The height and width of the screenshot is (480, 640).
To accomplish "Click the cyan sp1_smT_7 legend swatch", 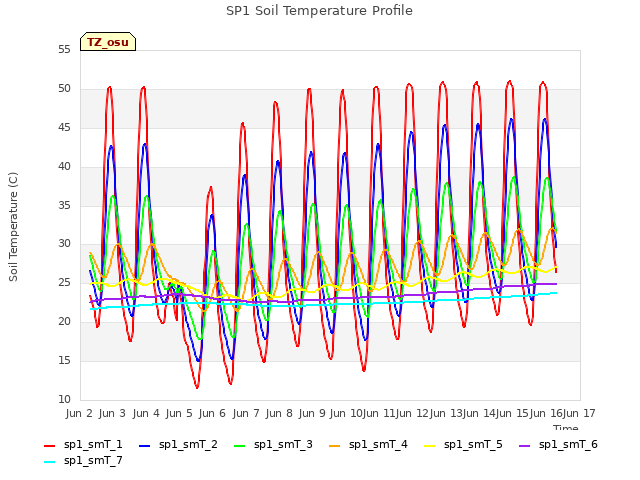I will pyautogui.click(x=49, y=462).
